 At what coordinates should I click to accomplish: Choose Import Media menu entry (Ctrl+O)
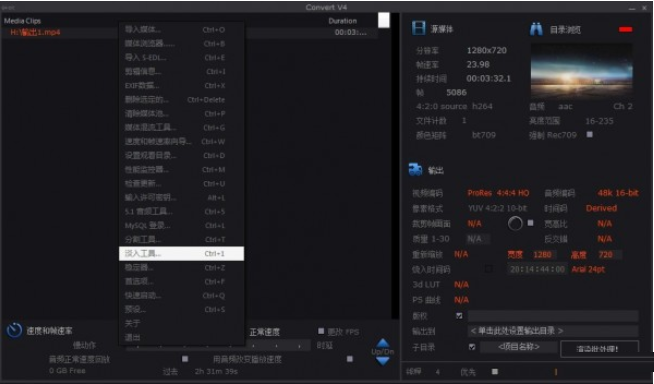(x=181, y=30)
